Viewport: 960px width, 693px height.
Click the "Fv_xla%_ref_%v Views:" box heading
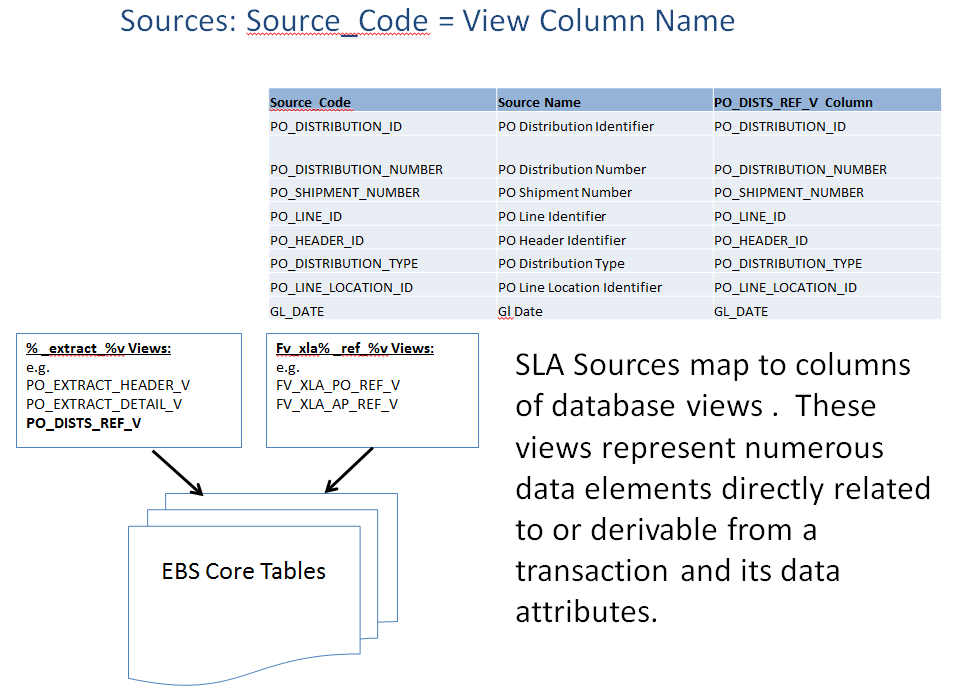pyautogui.click(x=354, y=349)
